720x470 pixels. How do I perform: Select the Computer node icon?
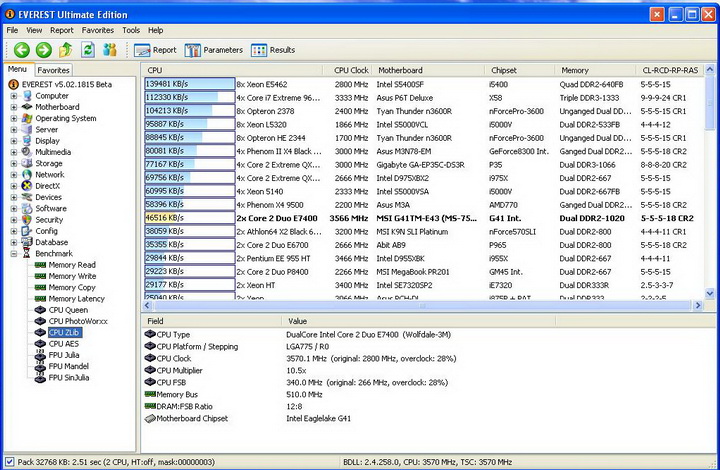coord(28,95)
